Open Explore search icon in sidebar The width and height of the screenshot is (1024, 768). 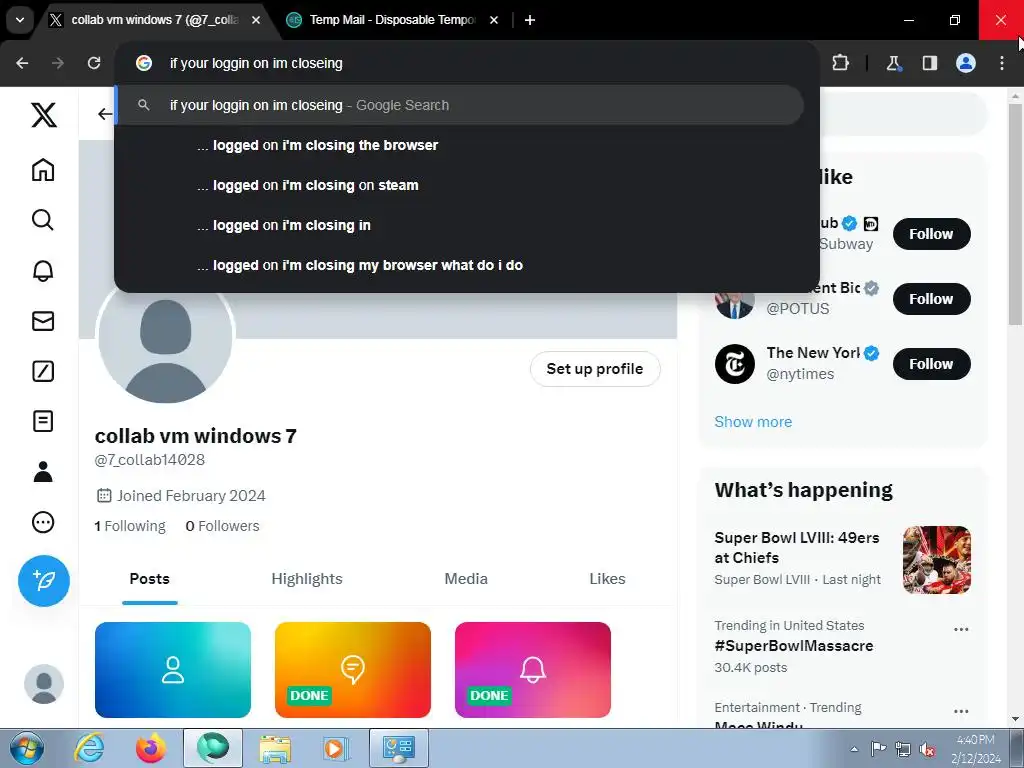(43, 220)
